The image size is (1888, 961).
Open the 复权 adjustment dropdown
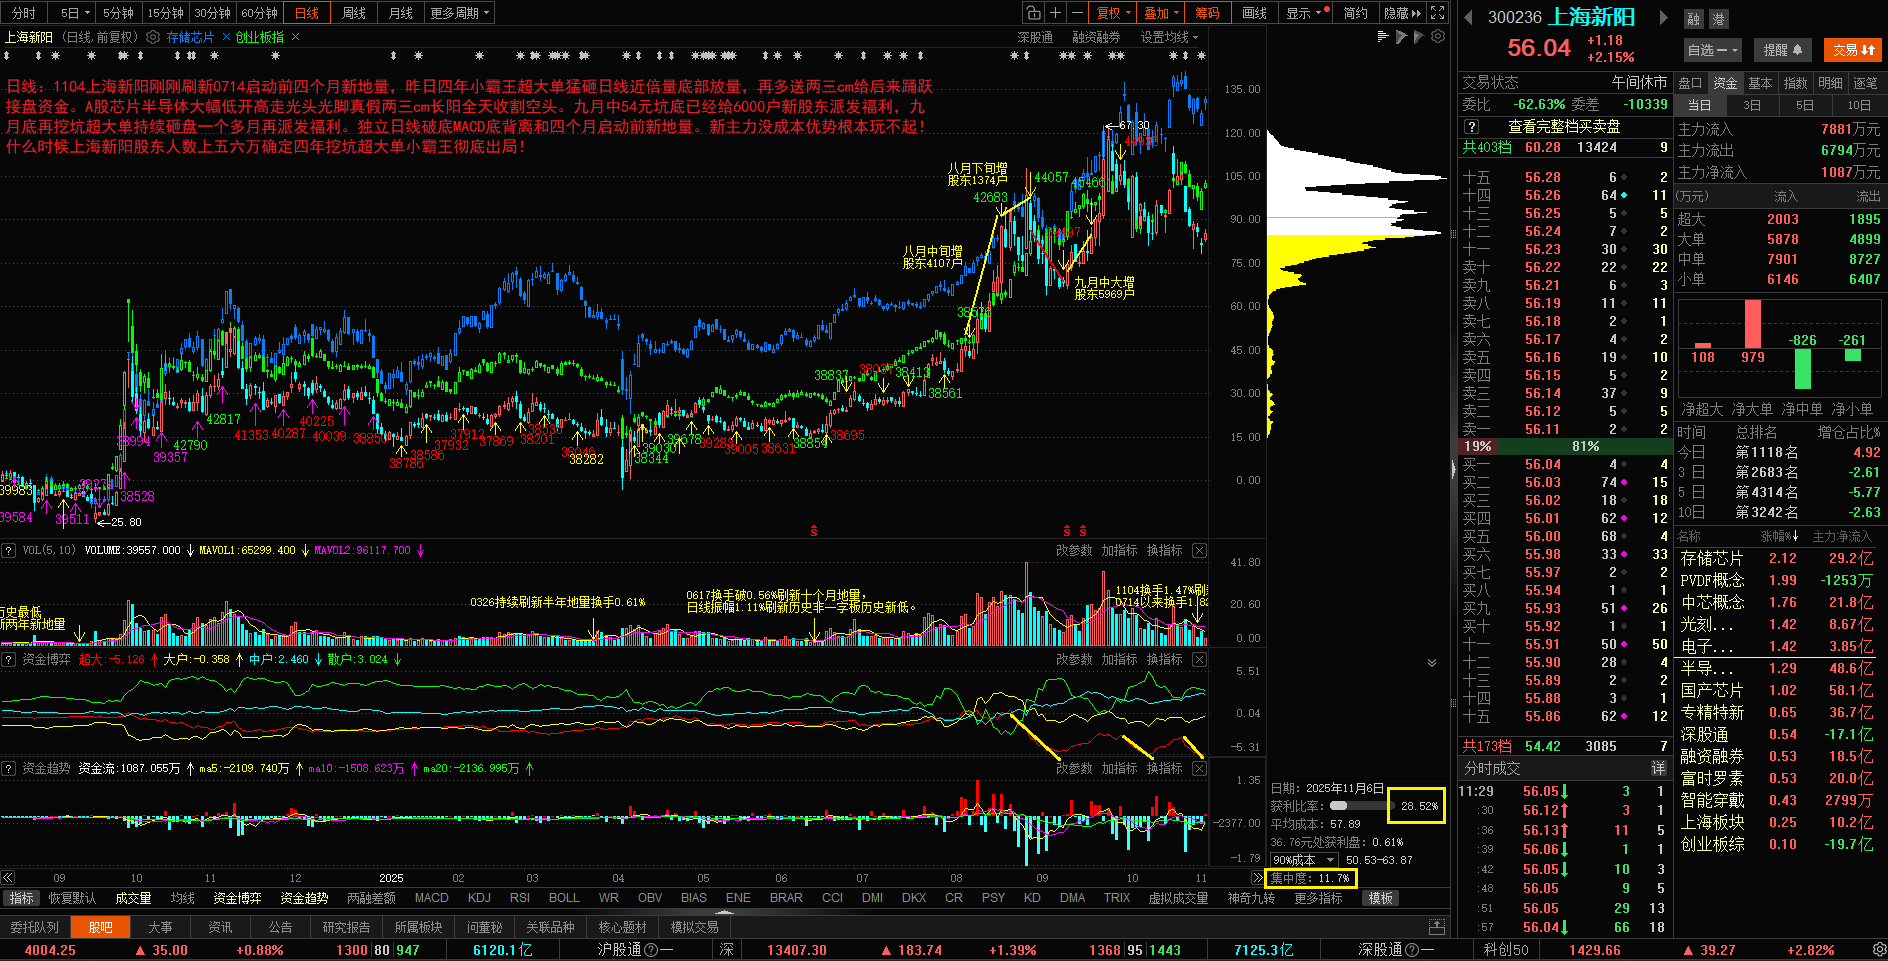pyautogui.click(x=1113, y=13)
